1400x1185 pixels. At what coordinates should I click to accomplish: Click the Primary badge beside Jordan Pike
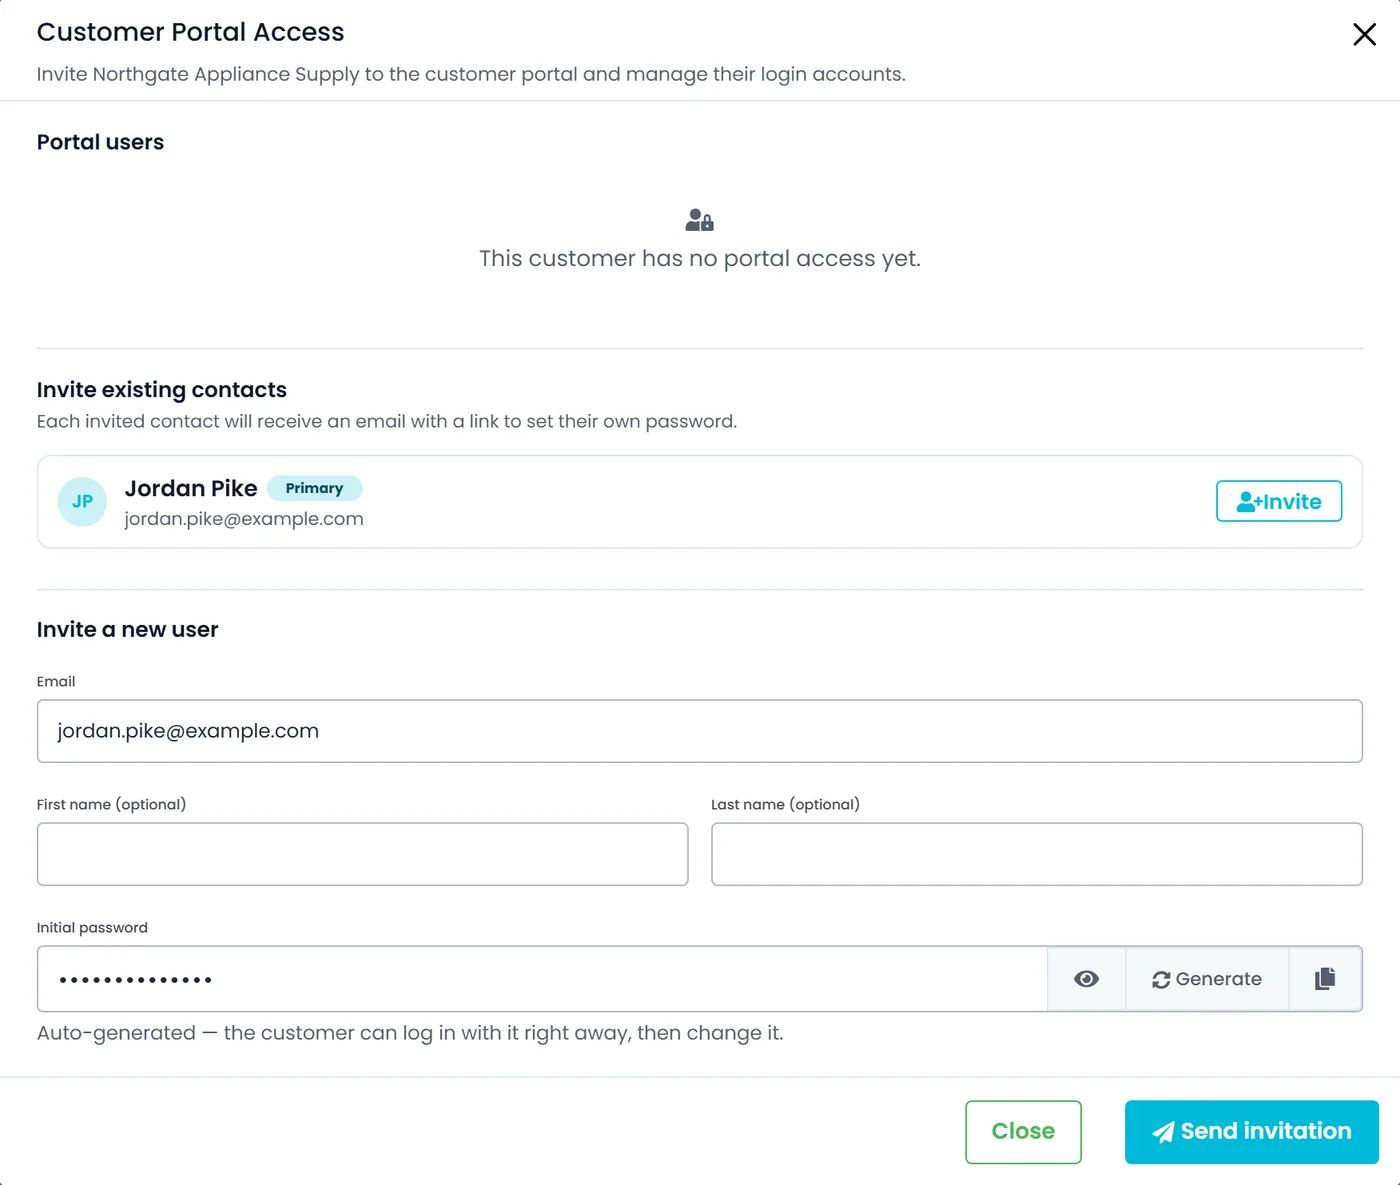(314, 488)
